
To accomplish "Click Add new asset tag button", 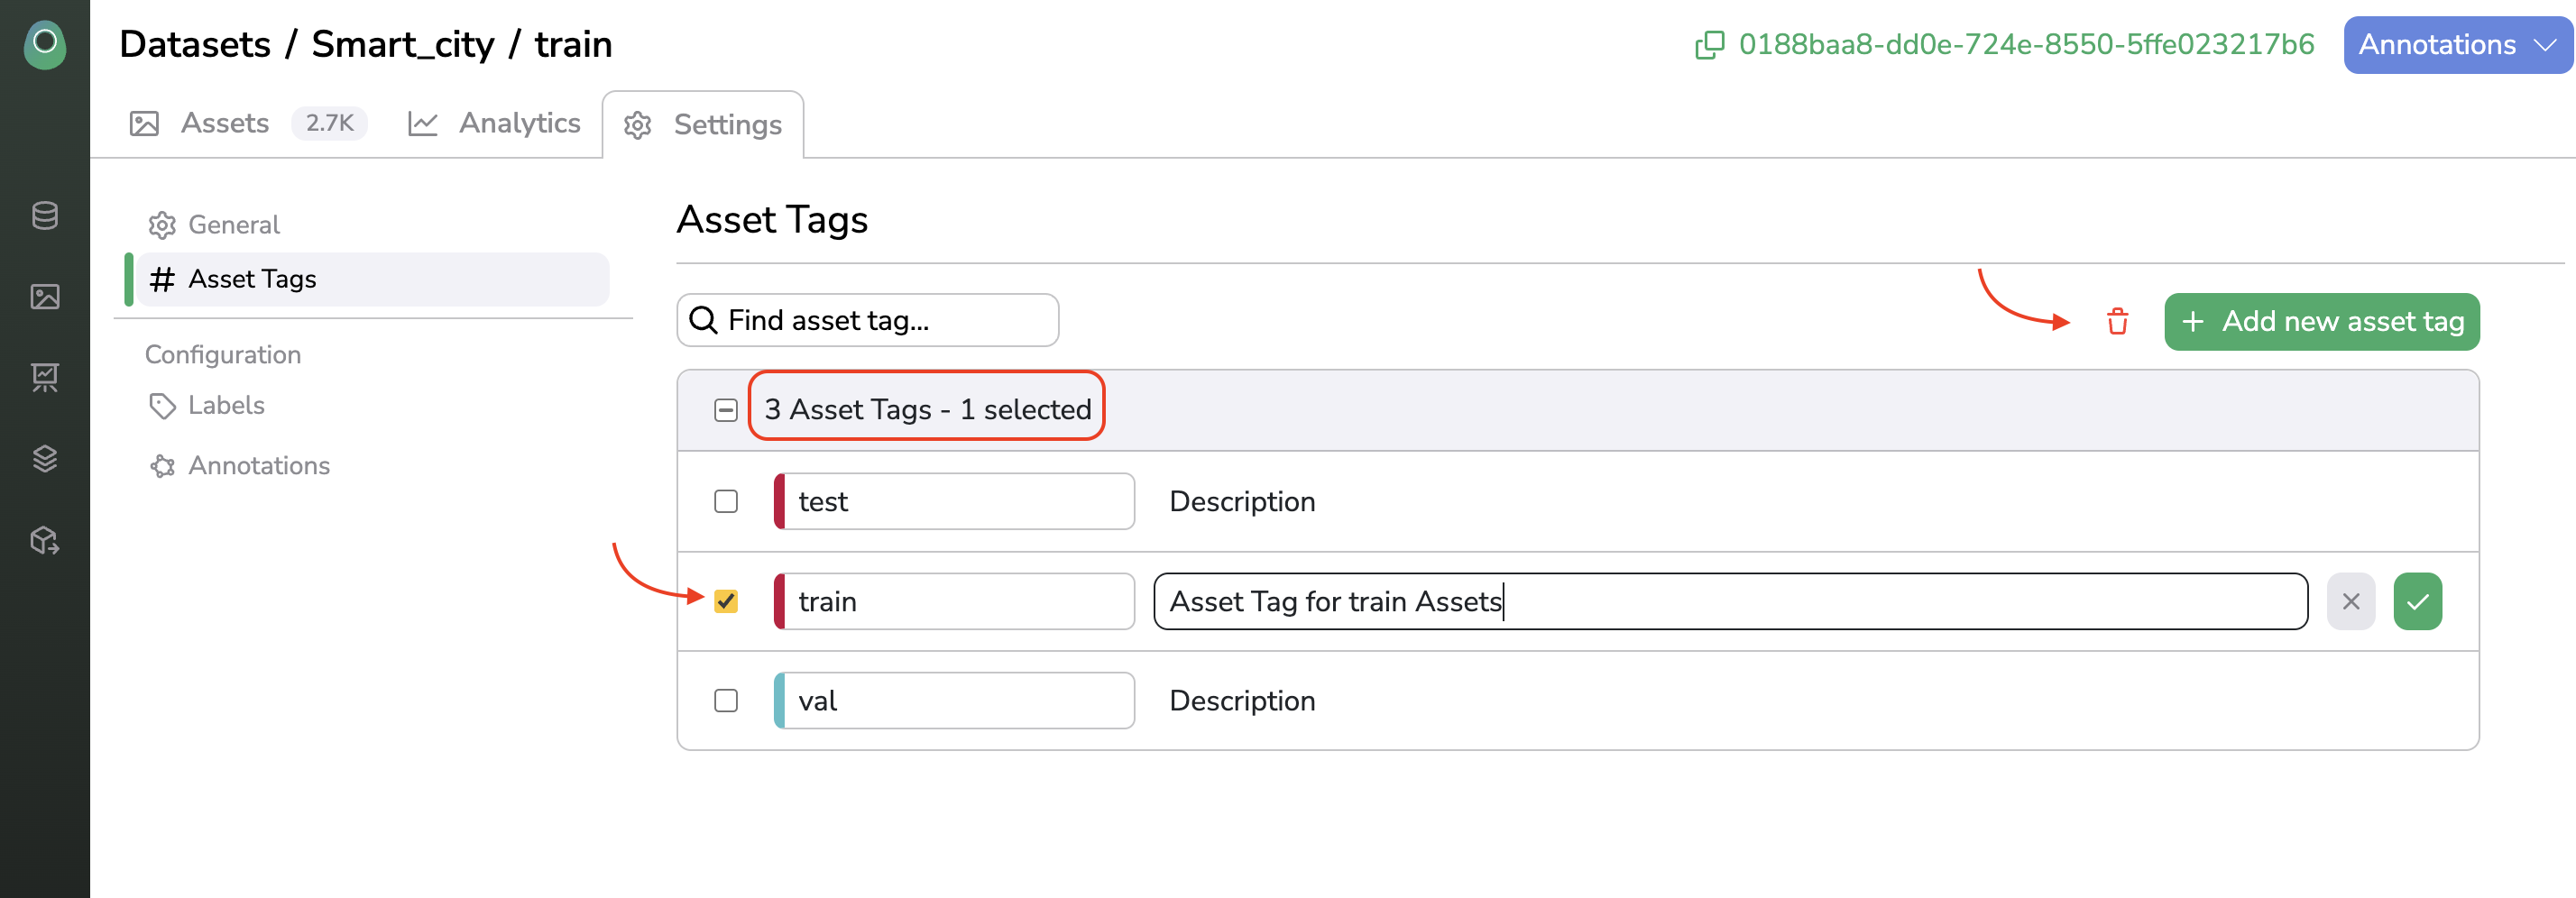I will (2321, 322).
